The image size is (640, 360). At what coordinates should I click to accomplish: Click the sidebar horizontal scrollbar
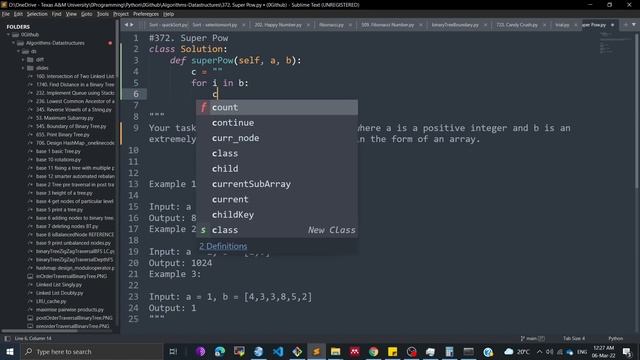[x=39, y=331]
